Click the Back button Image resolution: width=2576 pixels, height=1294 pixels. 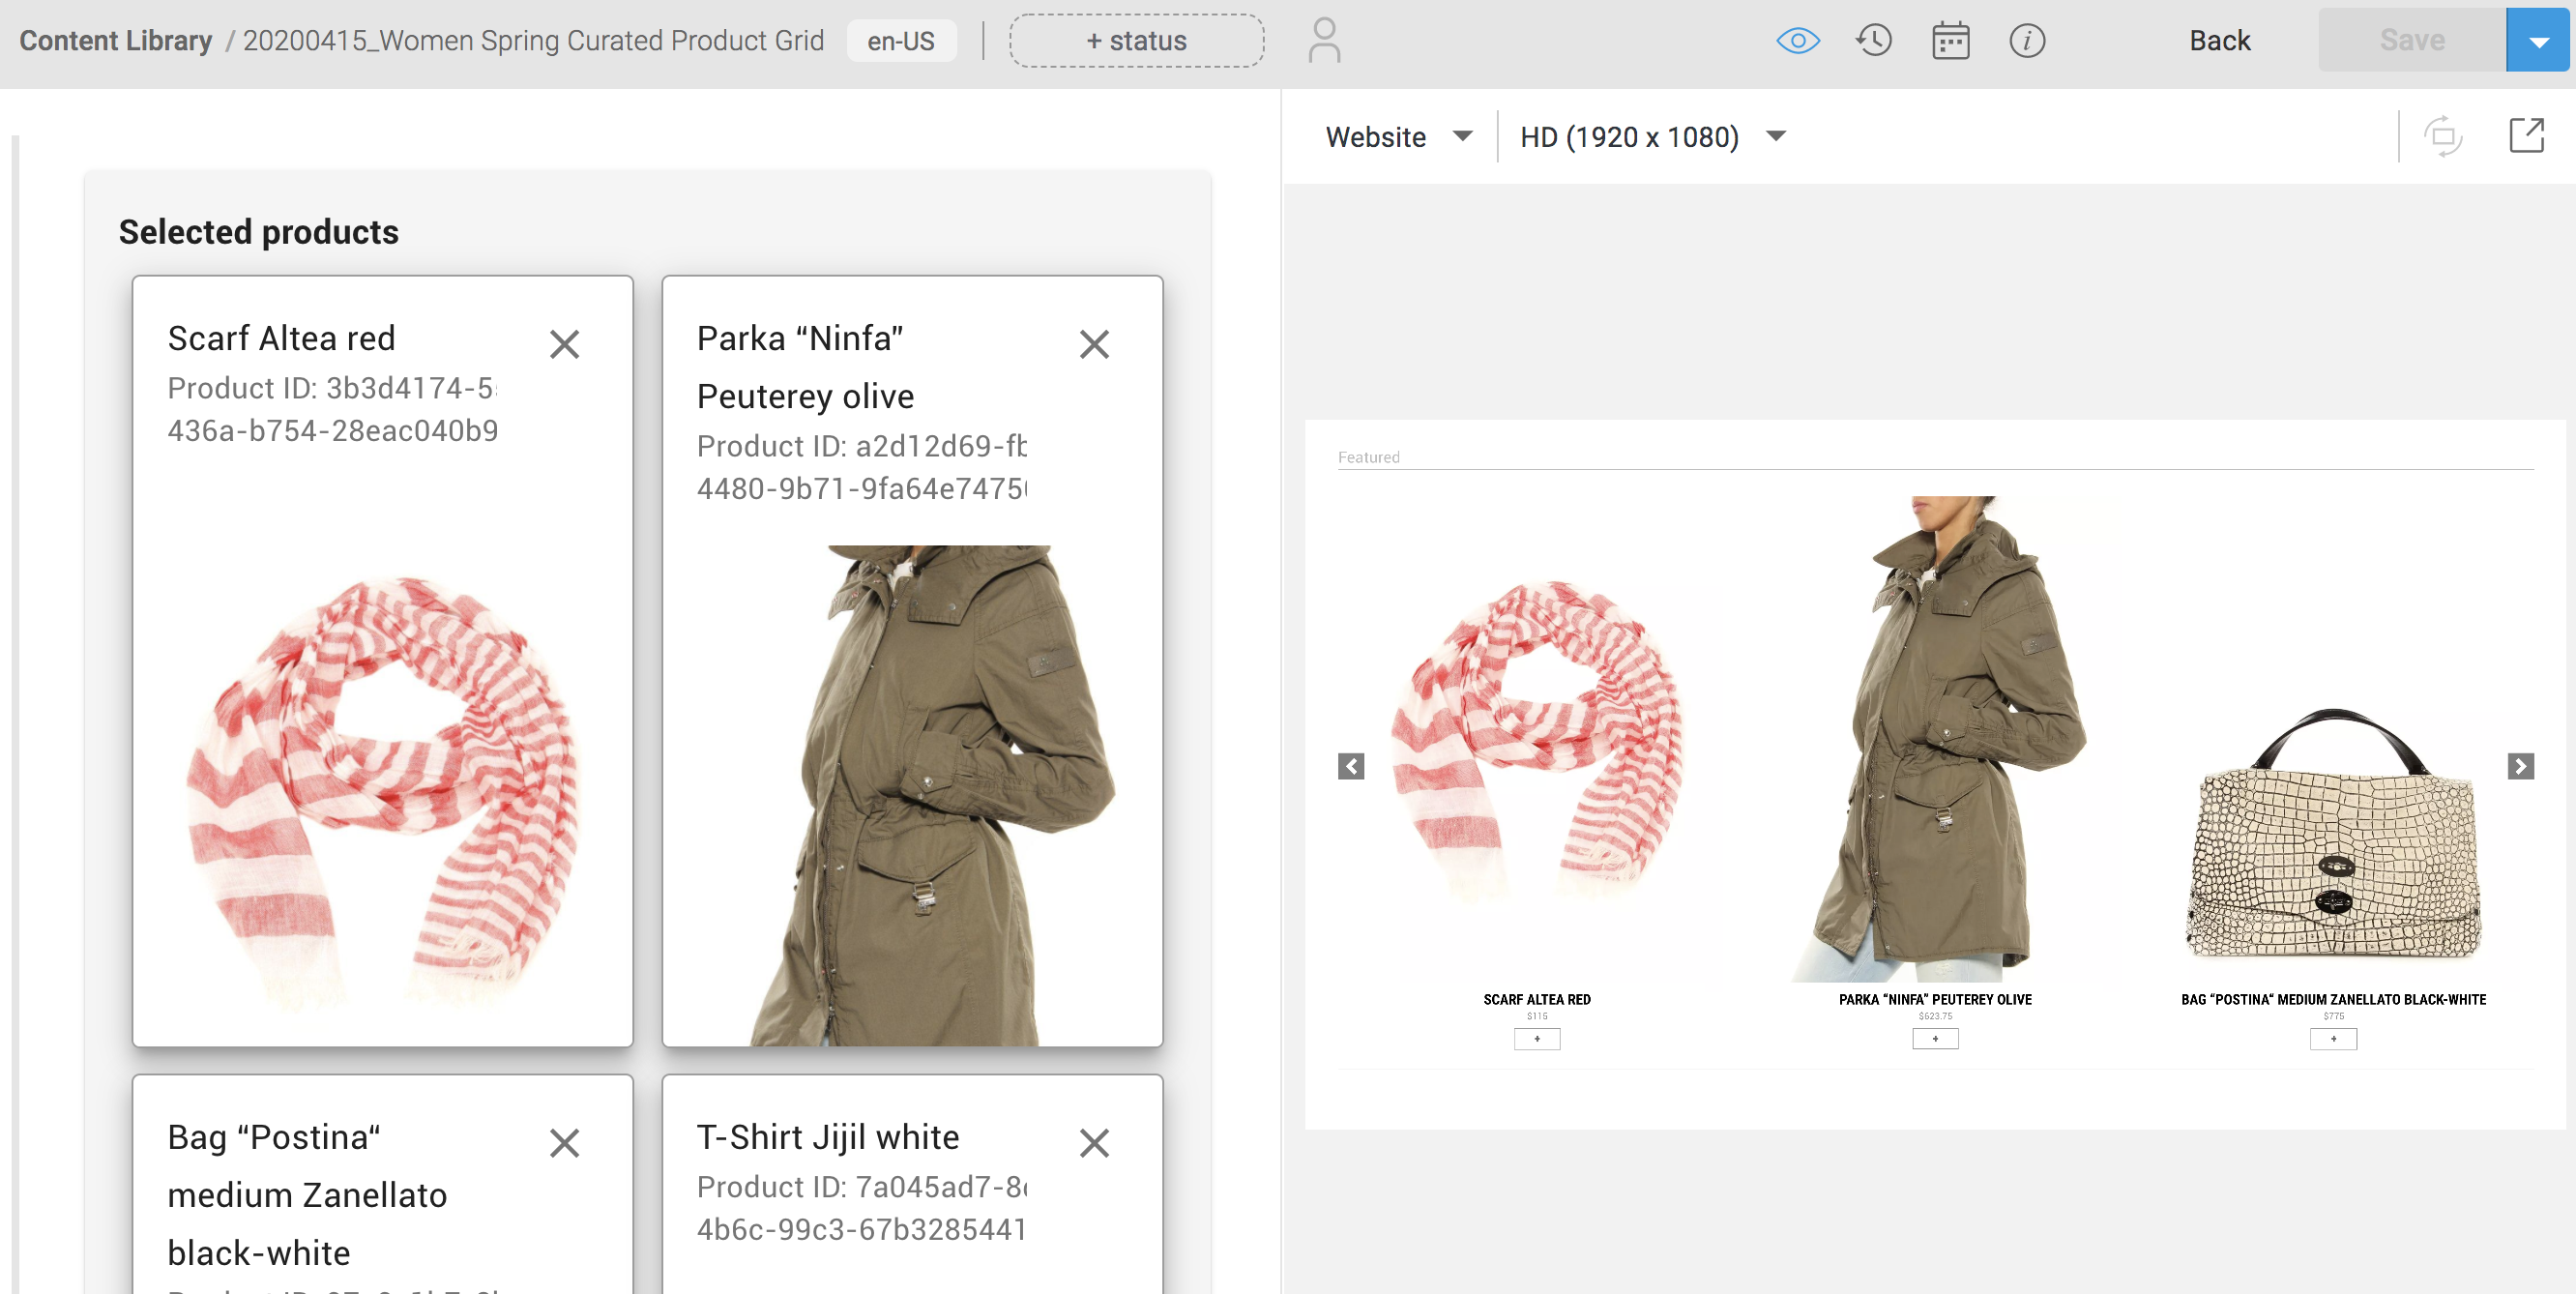point(2220,41)
